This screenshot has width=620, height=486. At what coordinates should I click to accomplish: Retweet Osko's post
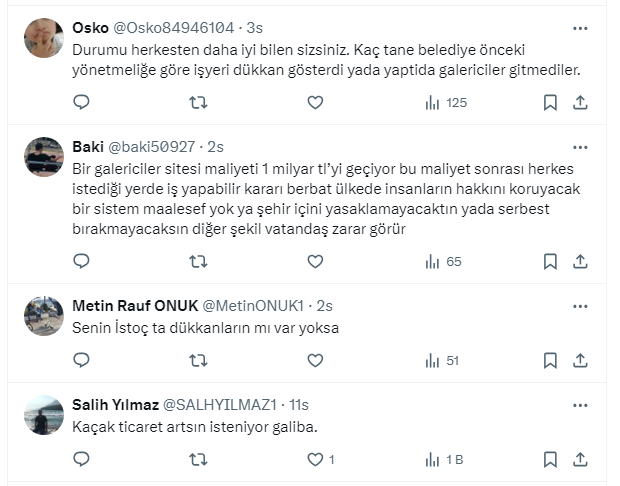(199, 102)
